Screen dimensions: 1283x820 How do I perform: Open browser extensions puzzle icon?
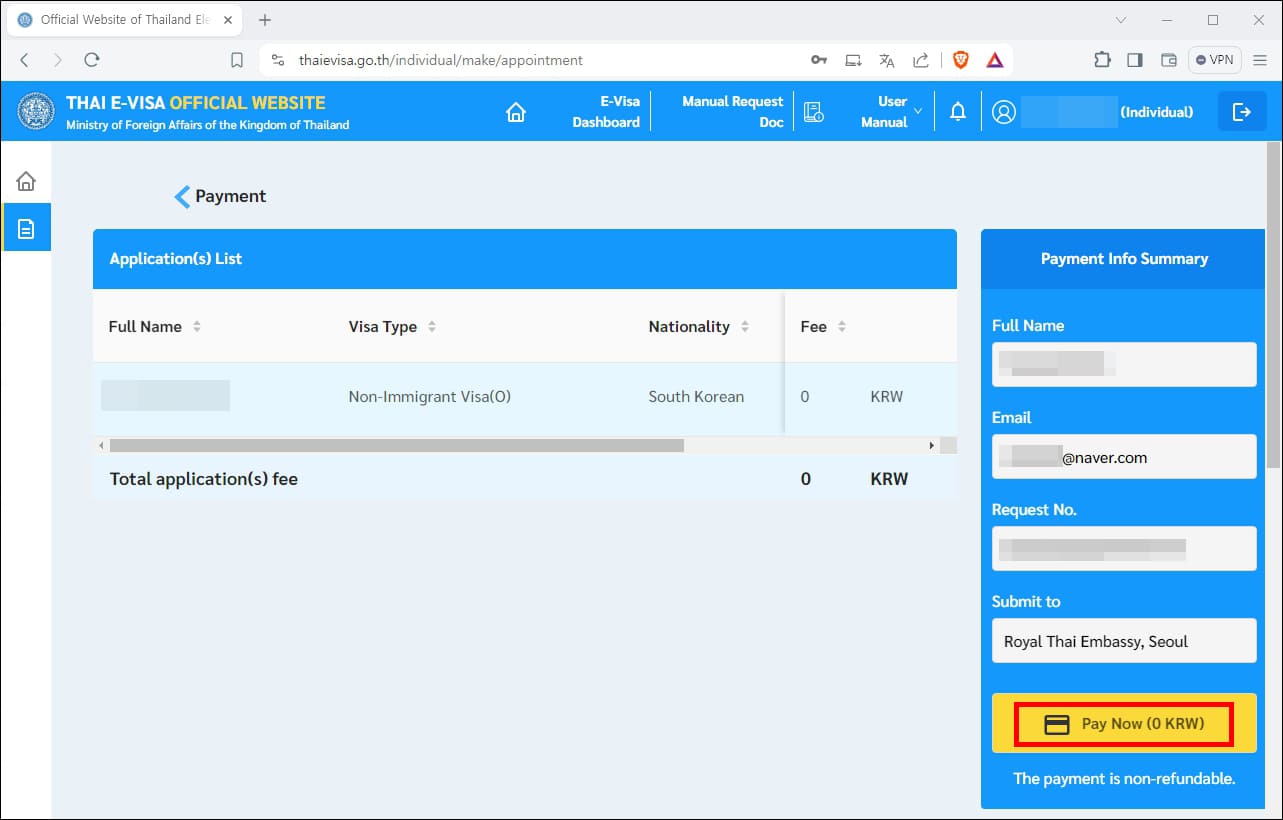click(x=1102, y=60)
